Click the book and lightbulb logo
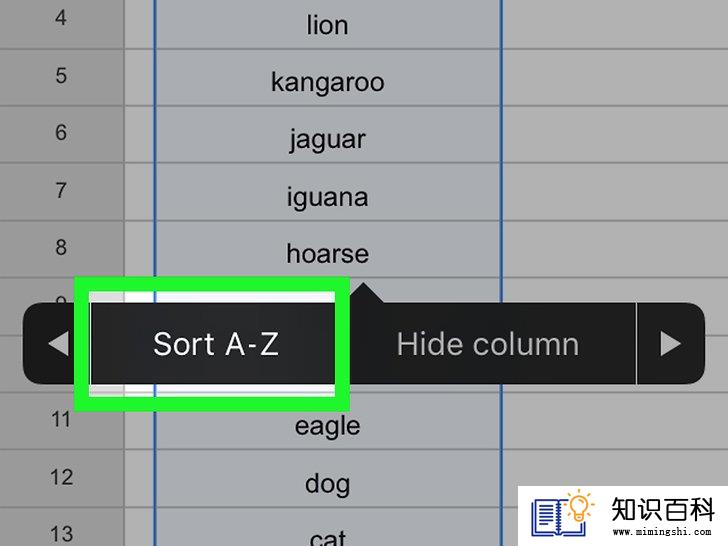The width and height of the screenshot is (728, 546). tap(562, 514)
